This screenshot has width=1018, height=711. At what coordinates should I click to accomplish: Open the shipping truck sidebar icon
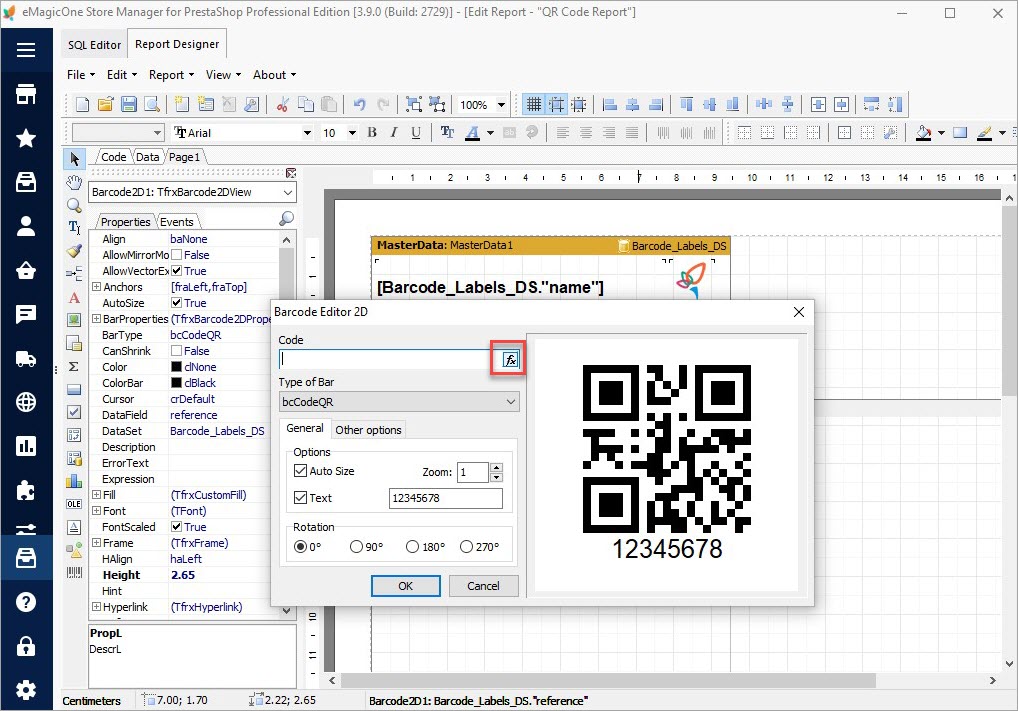(x=26, y=358)
